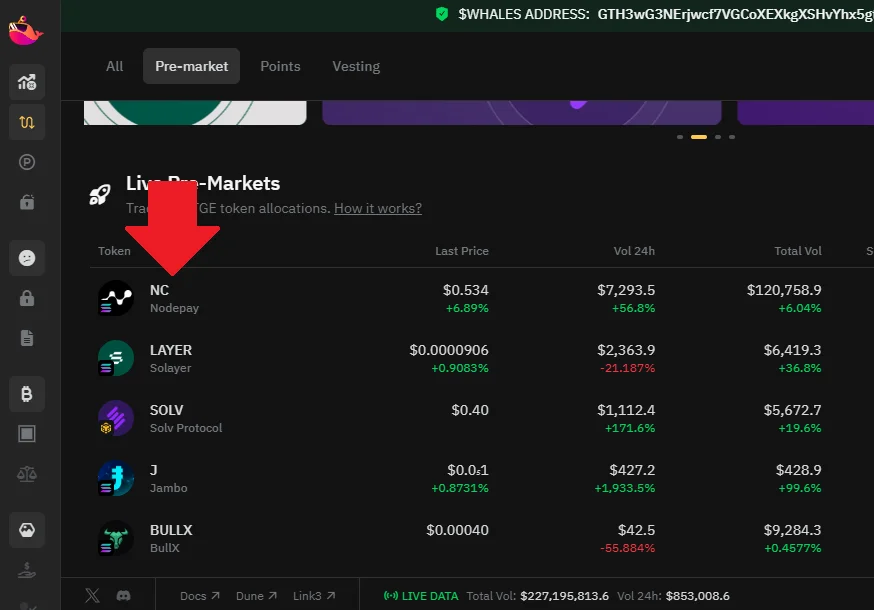Click the Solayer LAYER token logo
This screenshot has width=874, height=610.
coord(116,358)
